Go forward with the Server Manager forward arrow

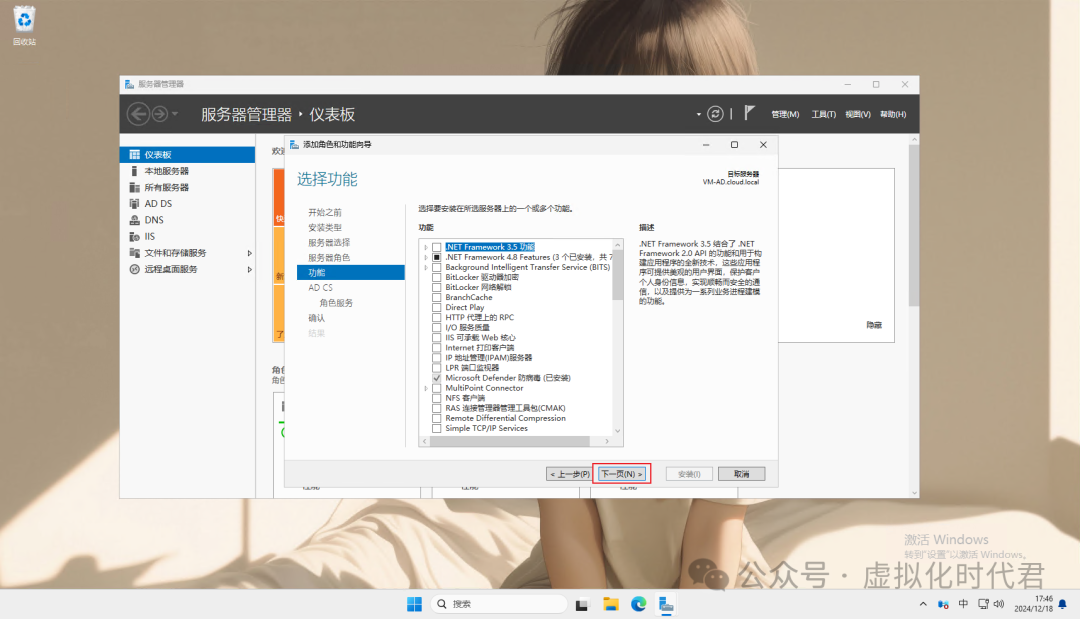click(x=159, y=114)
